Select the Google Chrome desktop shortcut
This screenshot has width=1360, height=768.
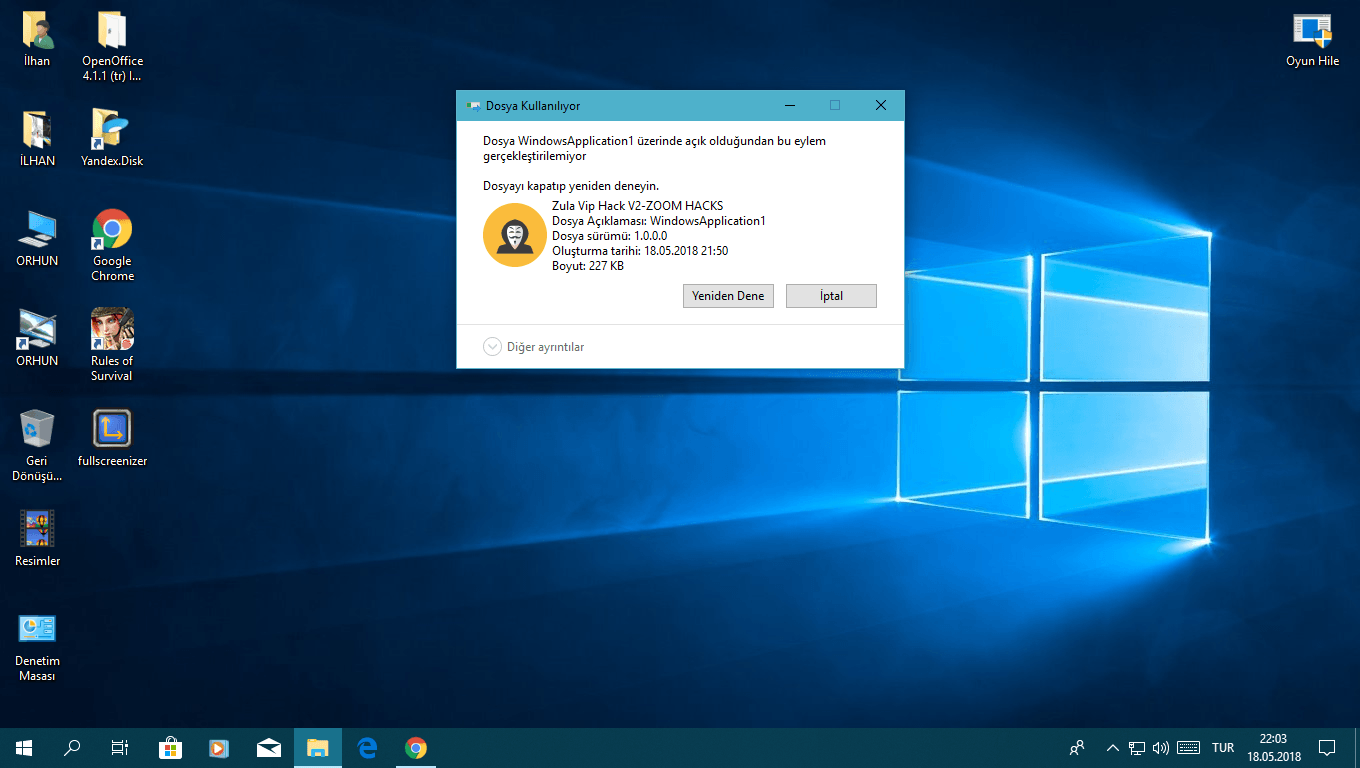112,245
